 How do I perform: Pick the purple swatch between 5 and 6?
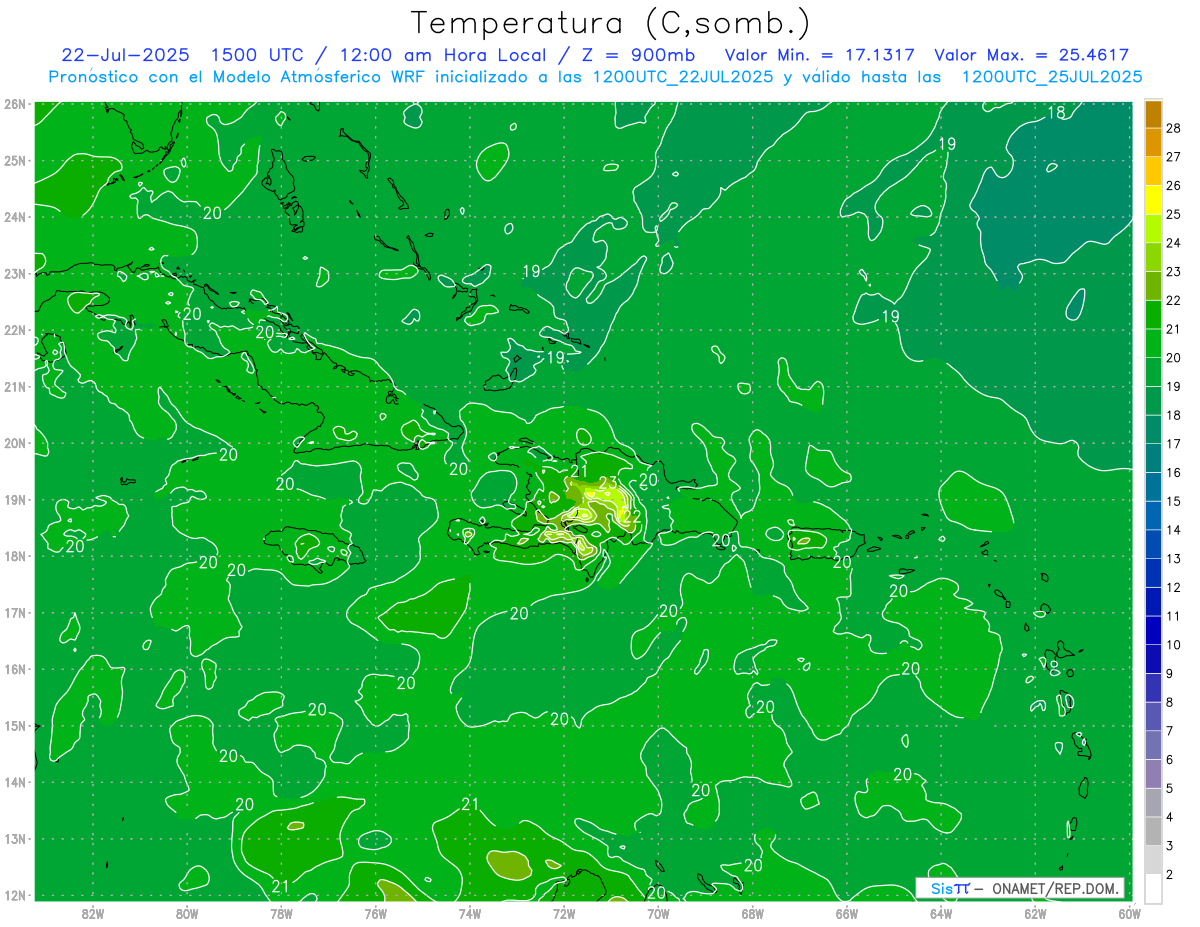point(1153,774)
